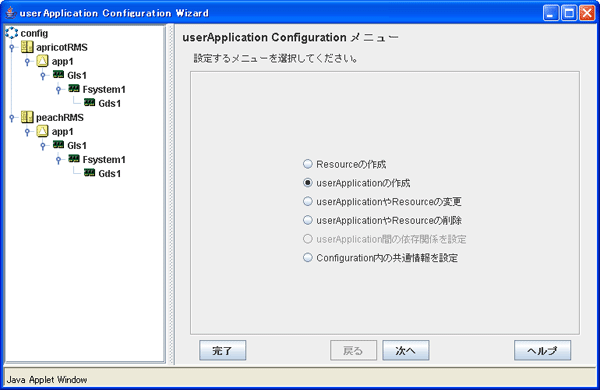The image size is (600, 390).
Task: Click the 完了 (Finish) button
Action: pyautogui.click(x=222, y=350)
